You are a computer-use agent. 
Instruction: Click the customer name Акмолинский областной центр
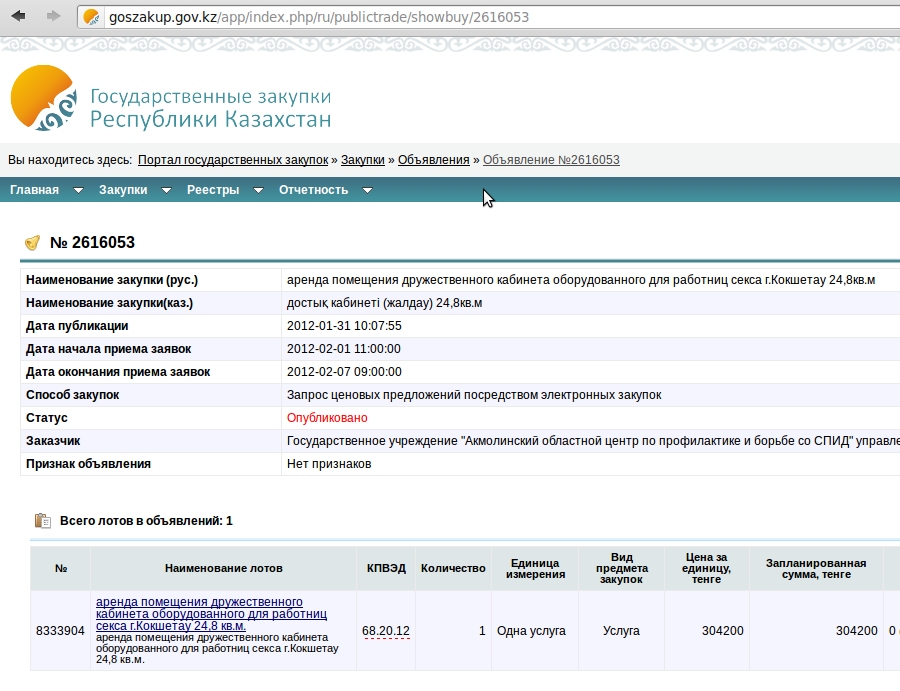(x=593, y=441)
